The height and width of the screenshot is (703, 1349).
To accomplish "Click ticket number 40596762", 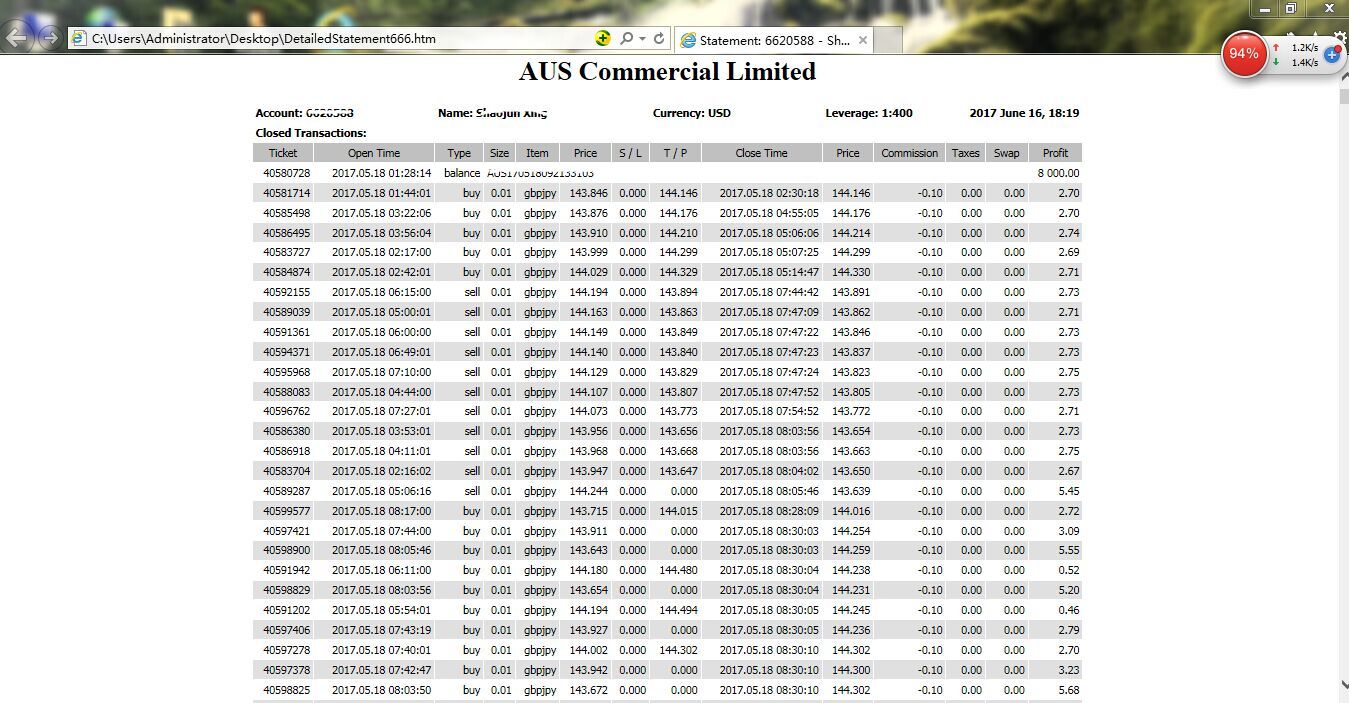I will pos(287,411).
